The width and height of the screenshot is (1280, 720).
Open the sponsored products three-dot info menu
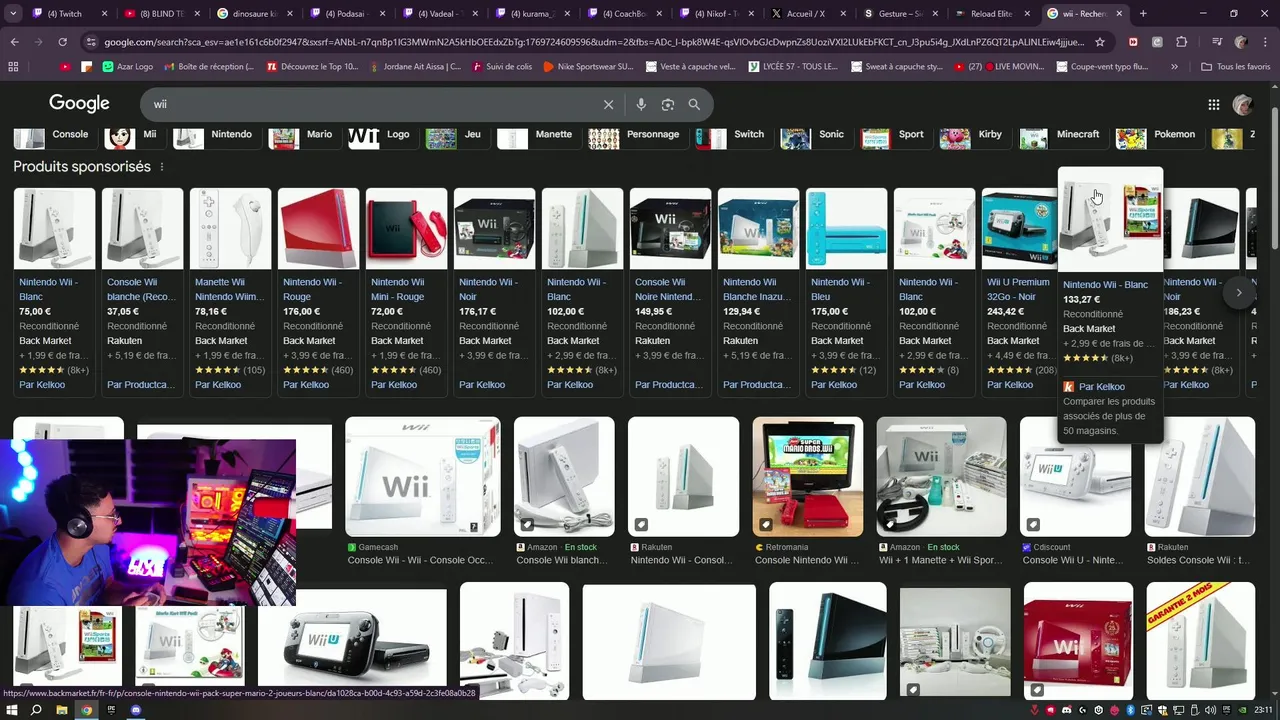162,167
